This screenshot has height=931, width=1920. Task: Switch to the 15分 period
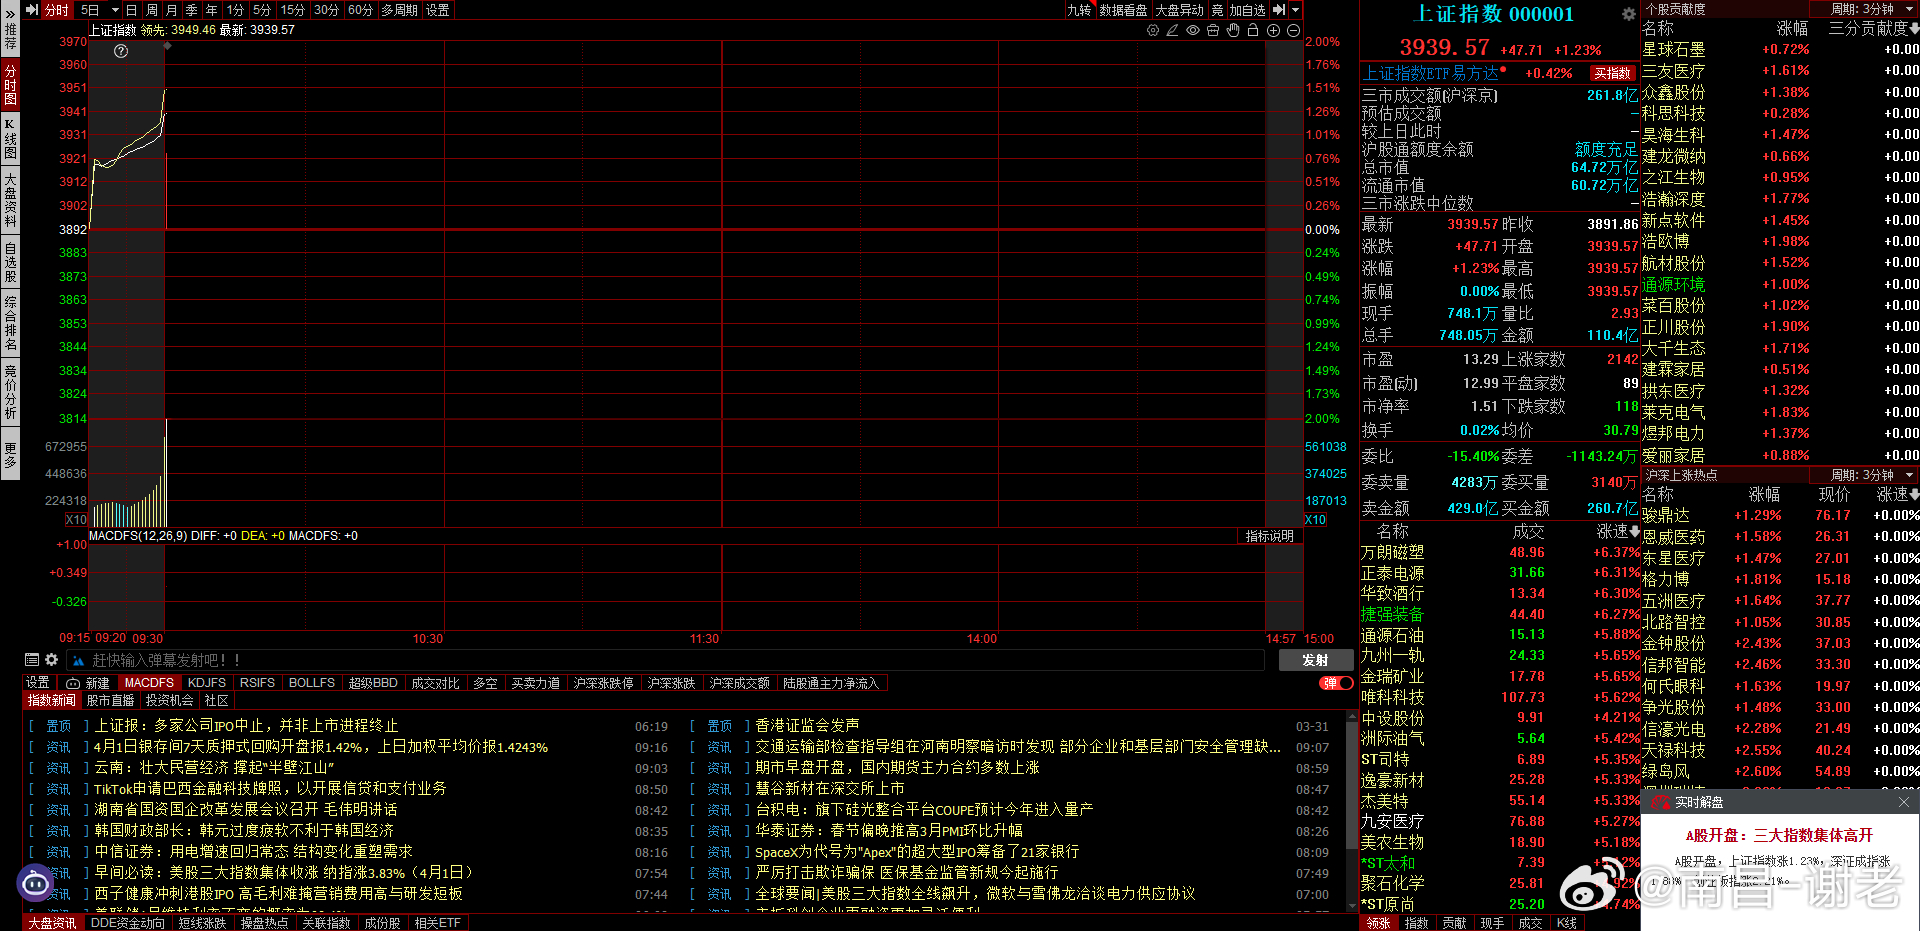point(292,10)
